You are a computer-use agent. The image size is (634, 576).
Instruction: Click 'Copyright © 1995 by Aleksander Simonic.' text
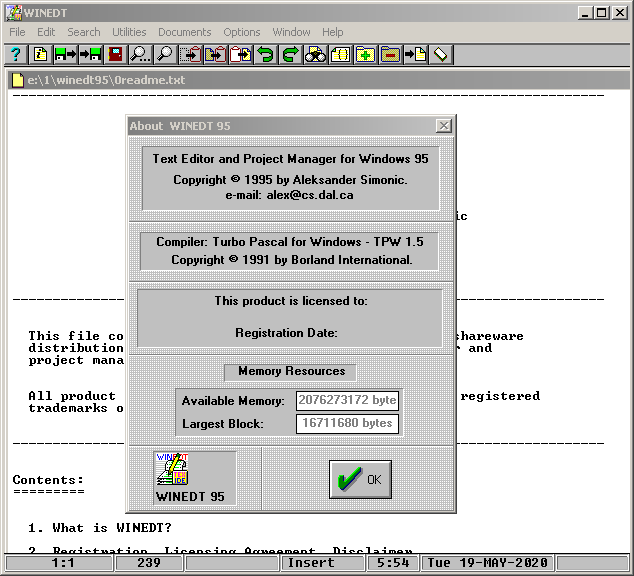[290, 179]
